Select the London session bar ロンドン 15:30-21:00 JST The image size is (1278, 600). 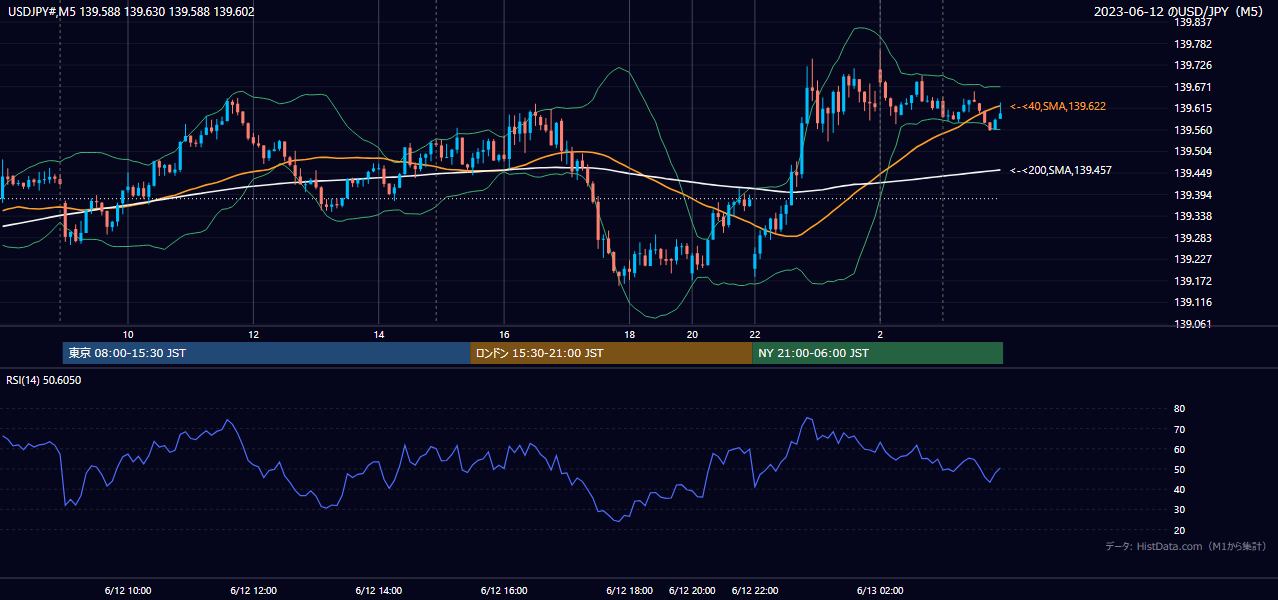[611, 353]
